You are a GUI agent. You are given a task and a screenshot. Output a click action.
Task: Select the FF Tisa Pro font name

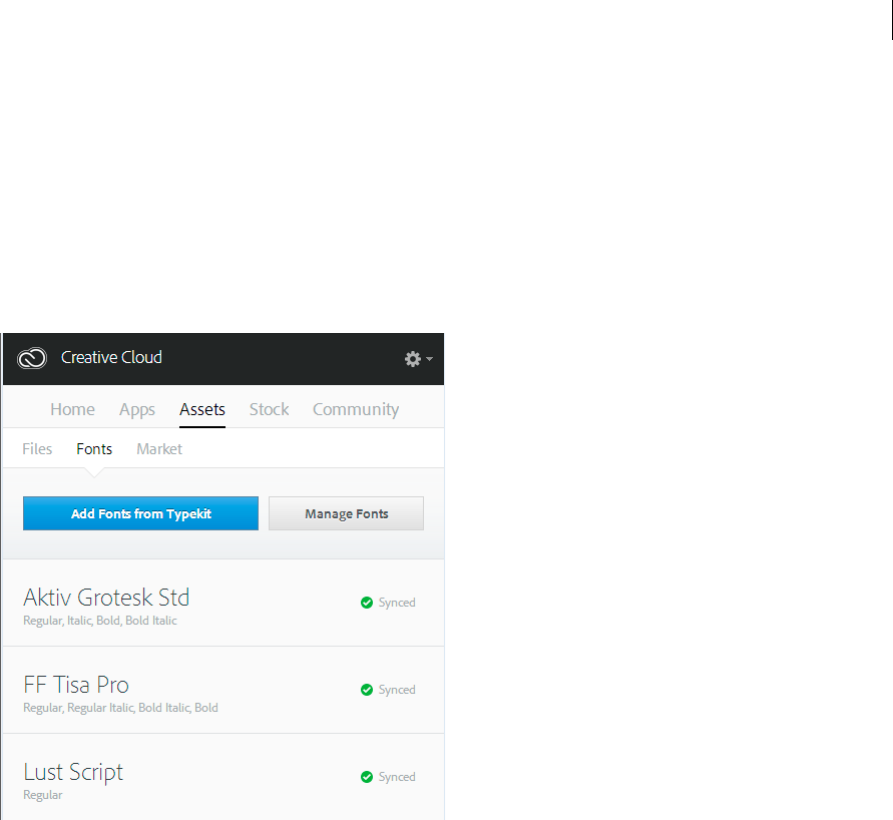(76, 684)
